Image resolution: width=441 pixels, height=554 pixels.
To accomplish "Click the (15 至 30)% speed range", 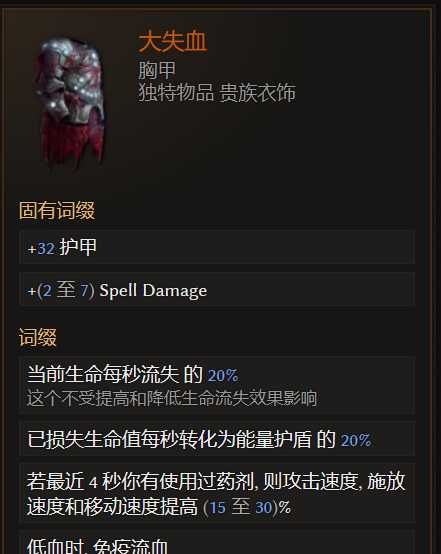I will click(x=247, y=507).
